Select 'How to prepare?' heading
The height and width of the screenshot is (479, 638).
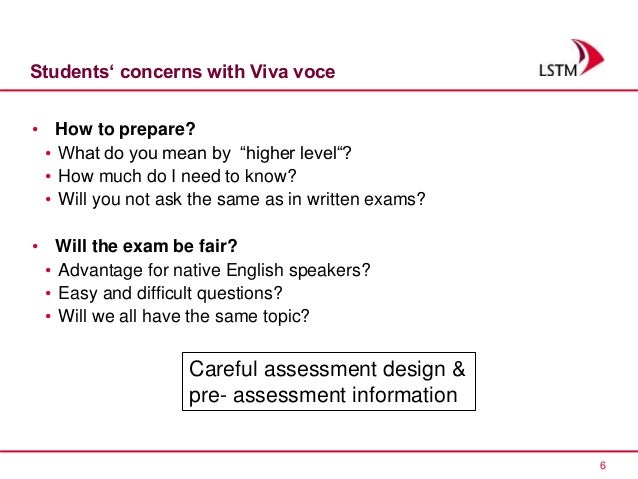tap(124, 129)
